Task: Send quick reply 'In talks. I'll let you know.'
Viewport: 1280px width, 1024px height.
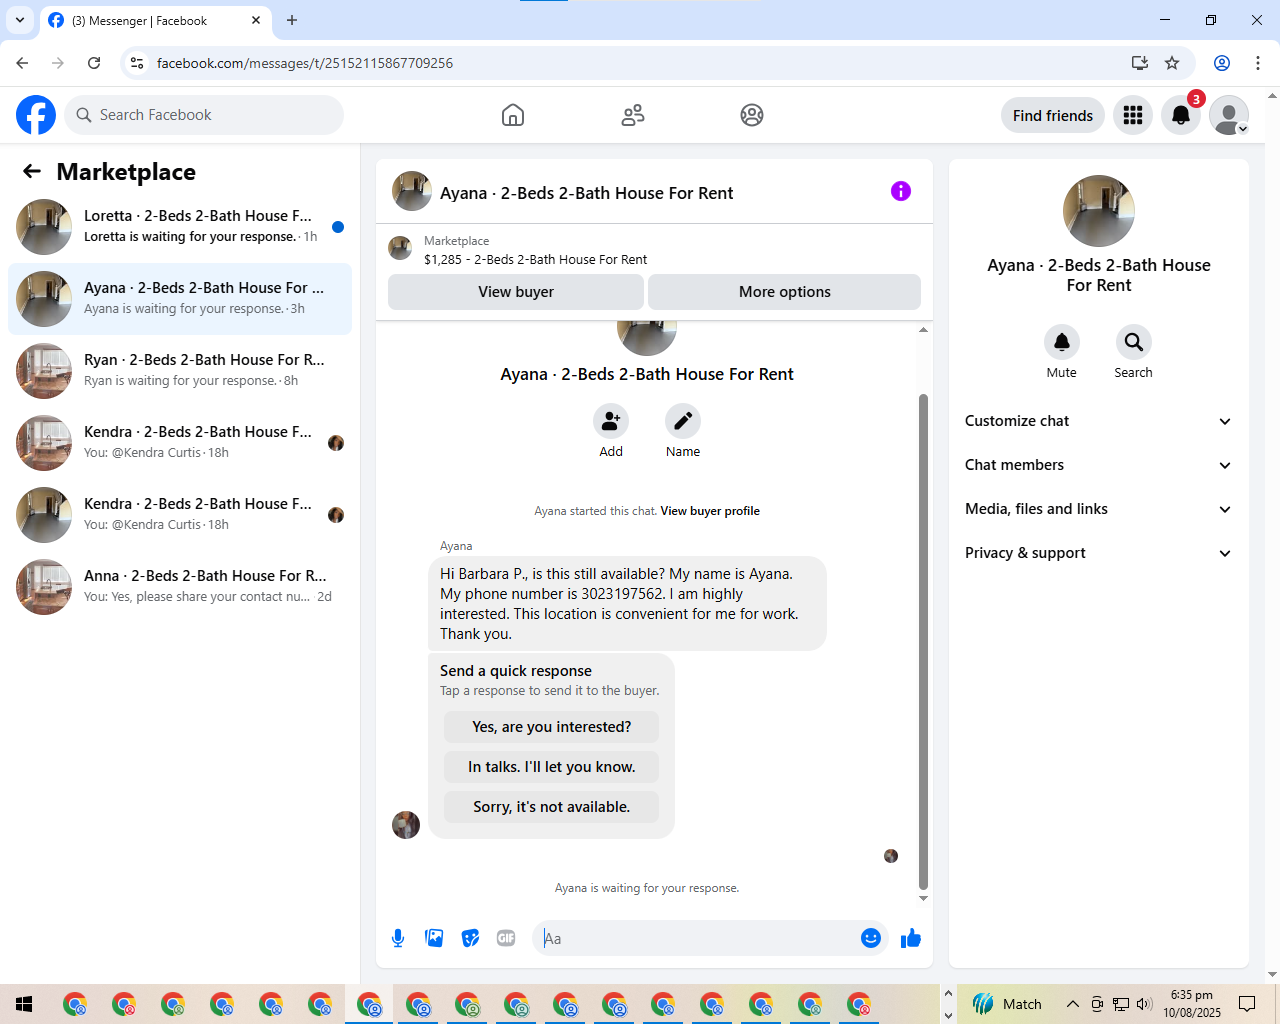Action: click(x=552, y=767)
